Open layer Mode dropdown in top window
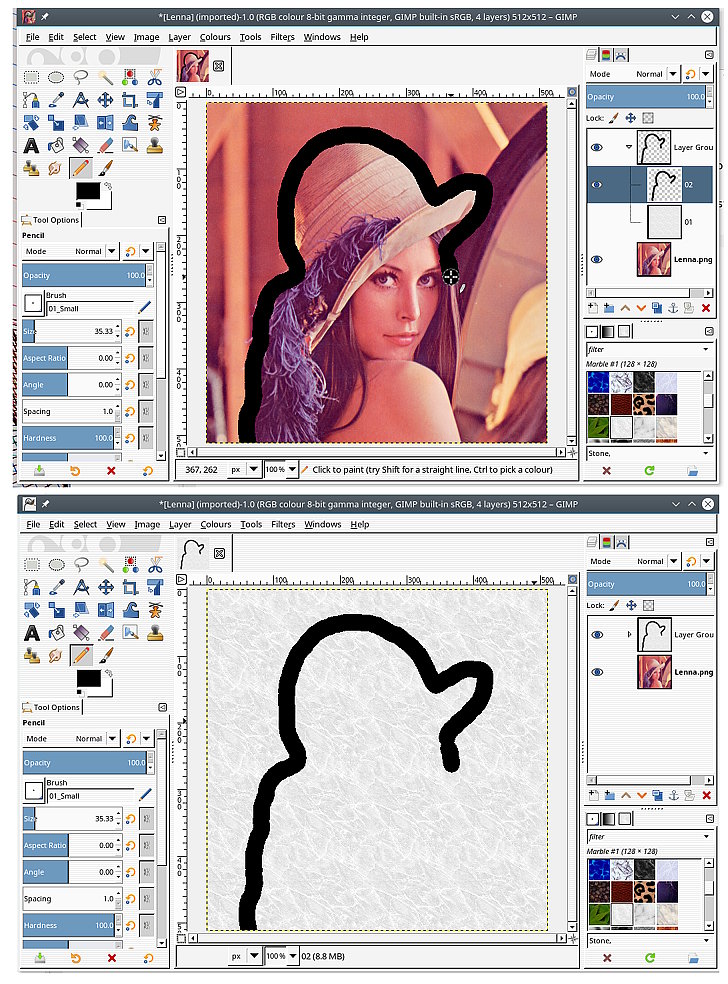728x984 pixels. coord(633,74)
